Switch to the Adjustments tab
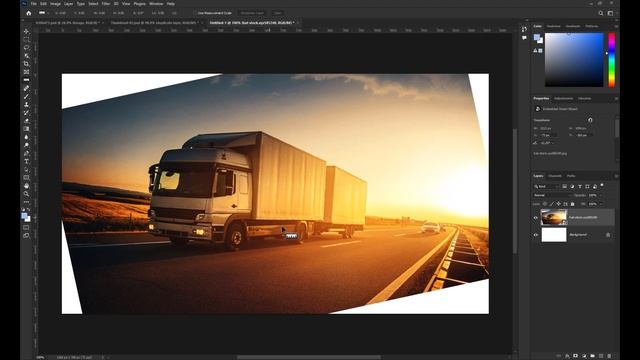640x360 pixels. click(x=564, y=98)
